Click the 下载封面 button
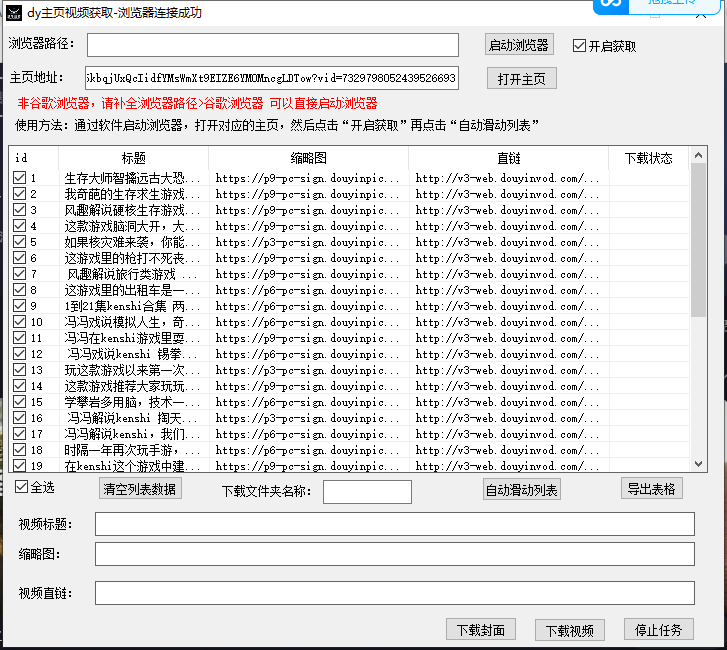 point(481,630)
